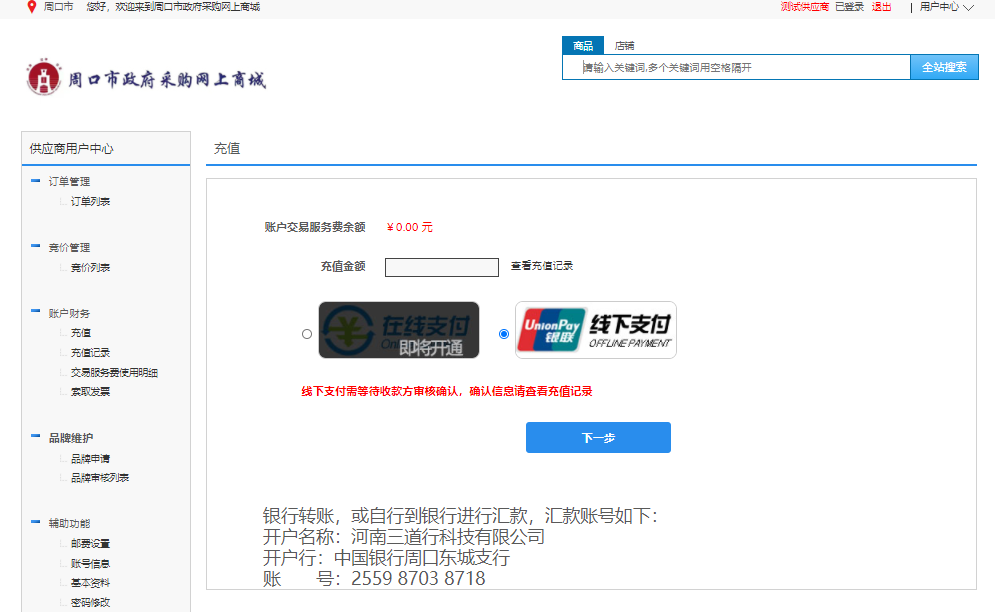Focus the 充值金额 amount input field
The width and height of the screenshot is (995, 612).
(442, 267)
